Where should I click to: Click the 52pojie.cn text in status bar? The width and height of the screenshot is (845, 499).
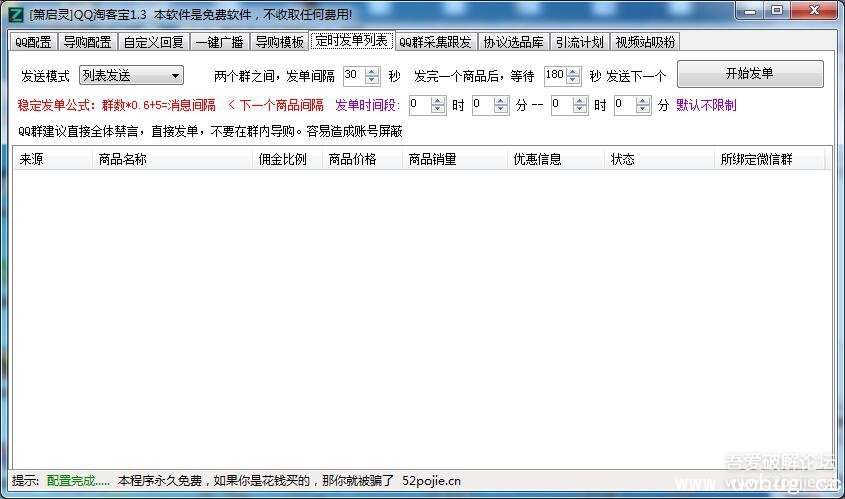pyautogui.click(x=432, y=481)
